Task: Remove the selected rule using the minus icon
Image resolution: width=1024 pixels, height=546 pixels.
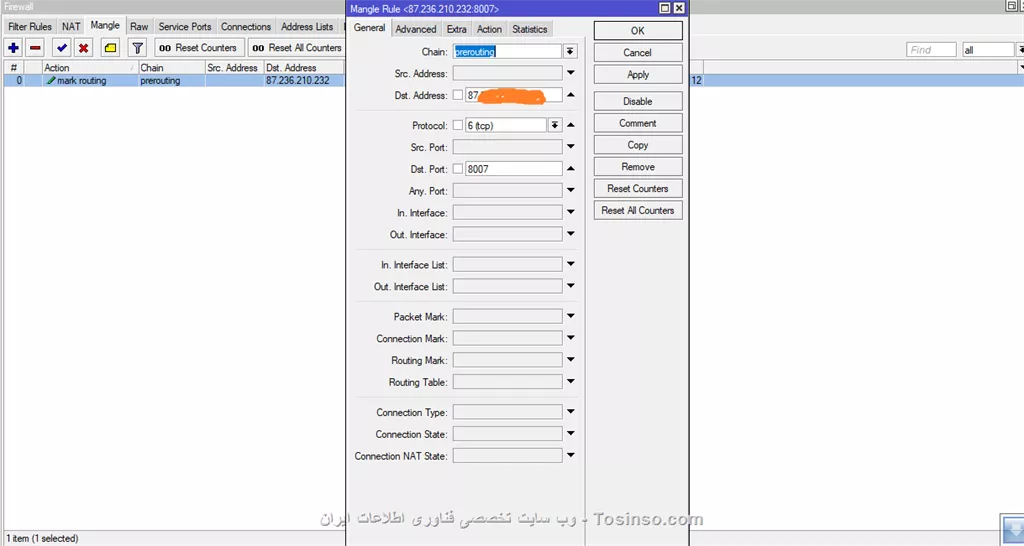Action: click(35, 48)
